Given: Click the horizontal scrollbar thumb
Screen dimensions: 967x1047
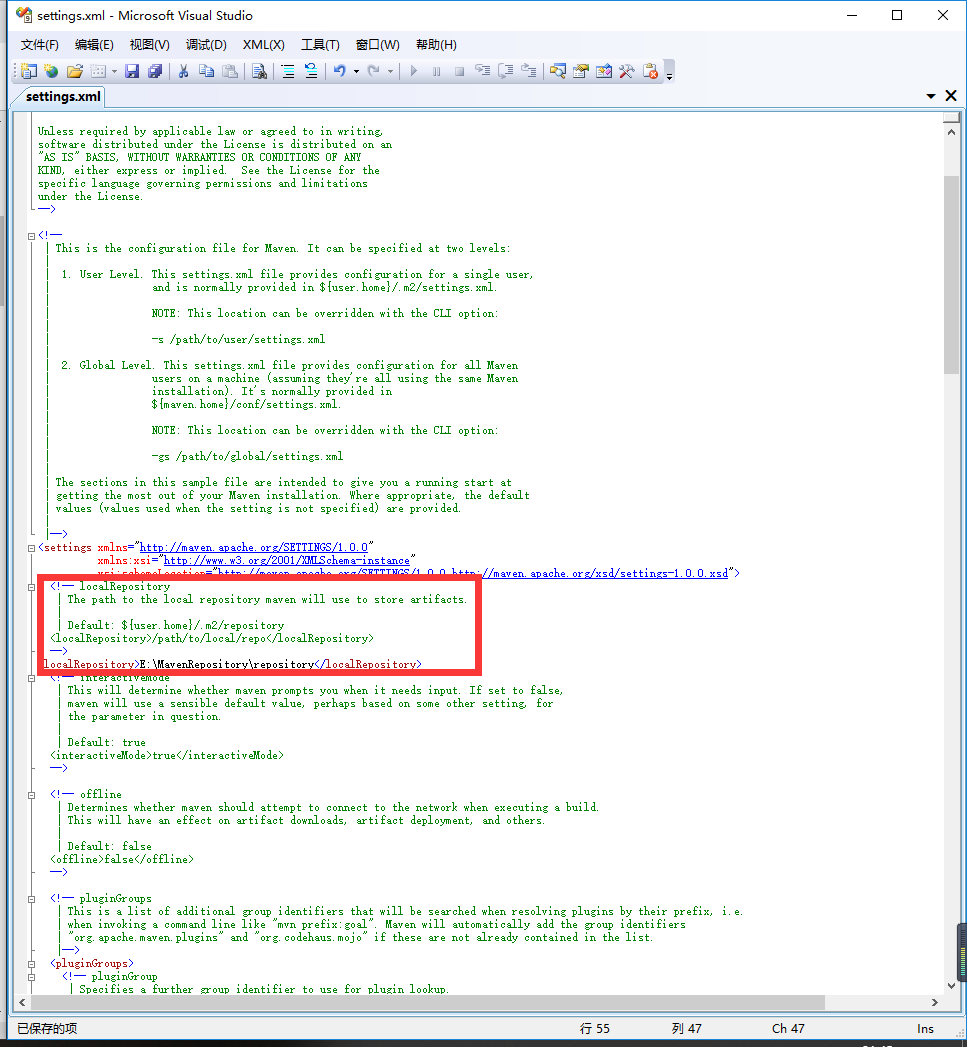Looking at the screenshot, I should (x=428, y=1002).
